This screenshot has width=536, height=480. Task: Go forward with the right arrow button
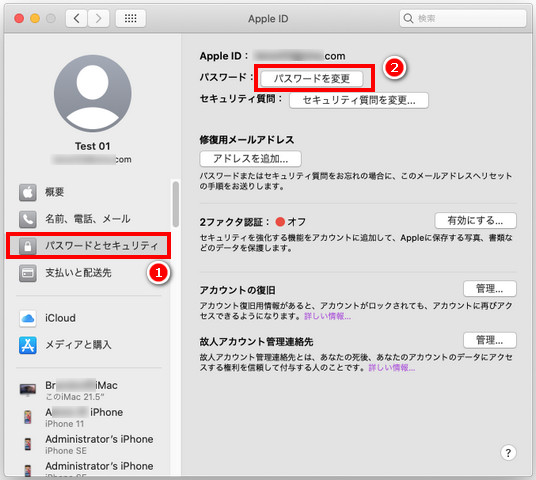98,18
